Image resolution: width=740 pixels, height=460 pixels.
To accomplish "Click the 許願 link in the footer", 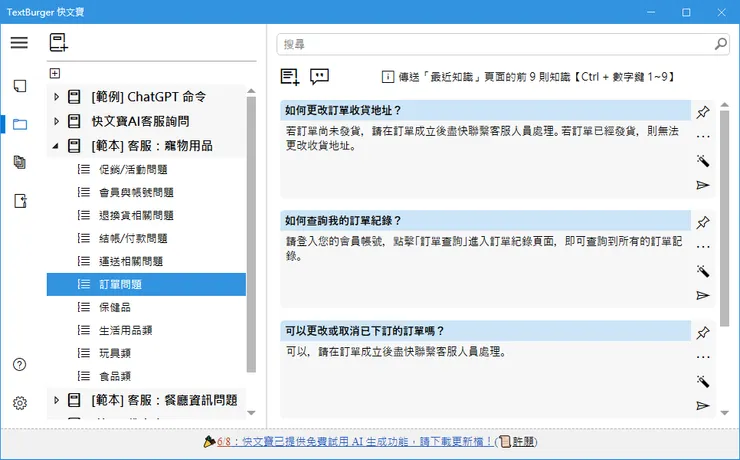I will [x=523, y=442].
